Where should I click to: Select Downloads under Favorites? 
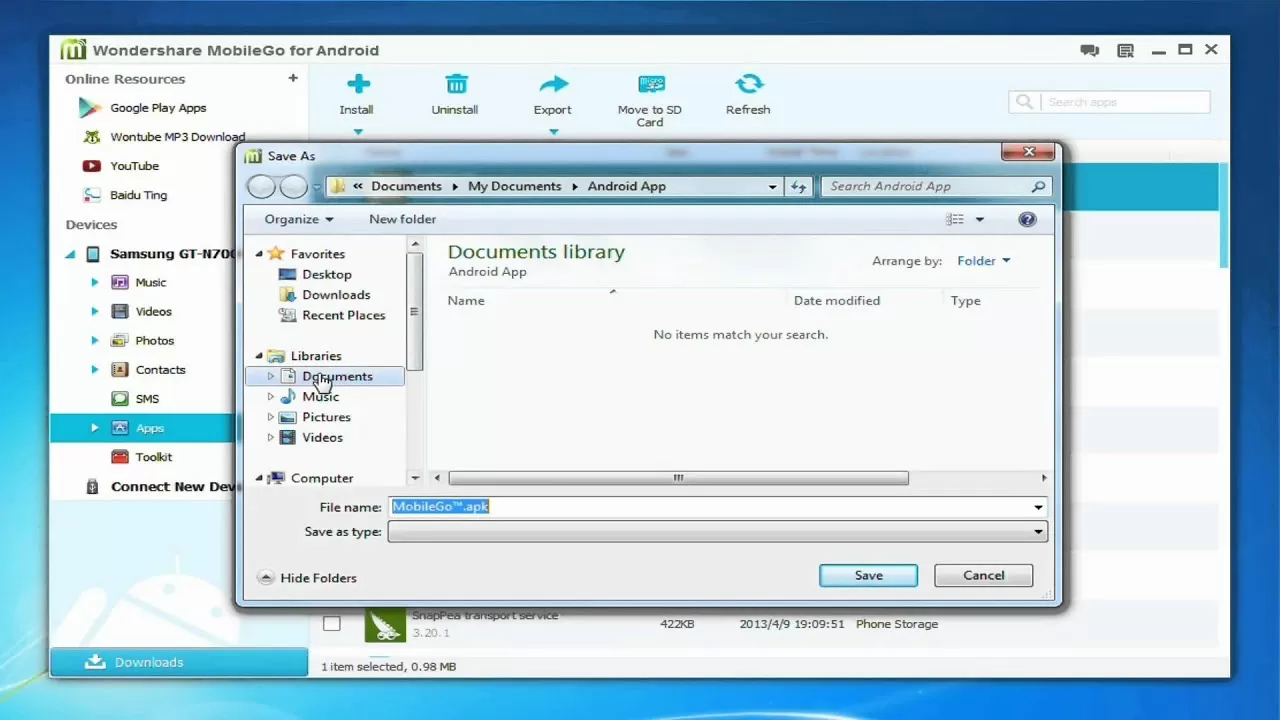[336, 295]
